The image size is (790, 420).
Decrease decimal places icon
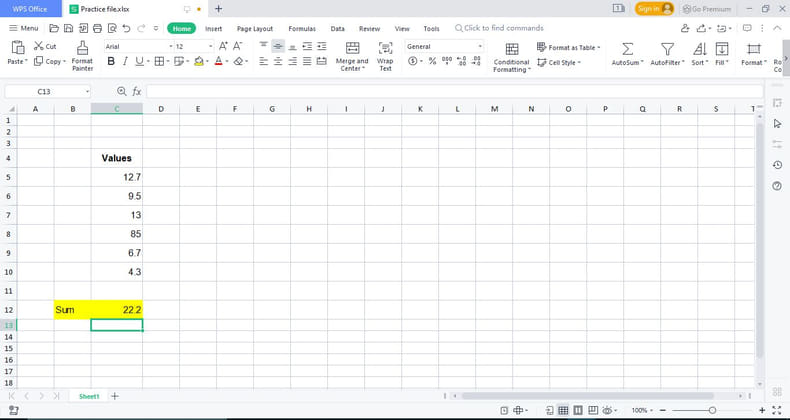coord(476,61)
